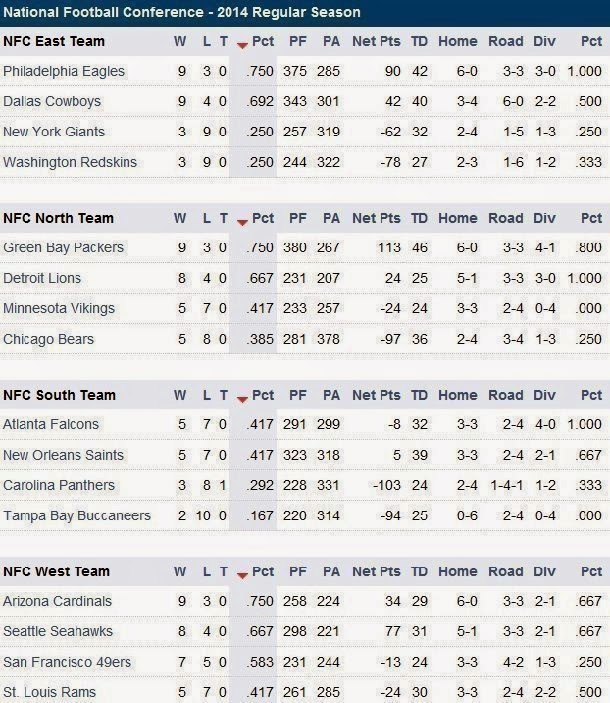Click the red sort arrow in NFC South header
Screen dimensions: 610x703
click(242, 399)
